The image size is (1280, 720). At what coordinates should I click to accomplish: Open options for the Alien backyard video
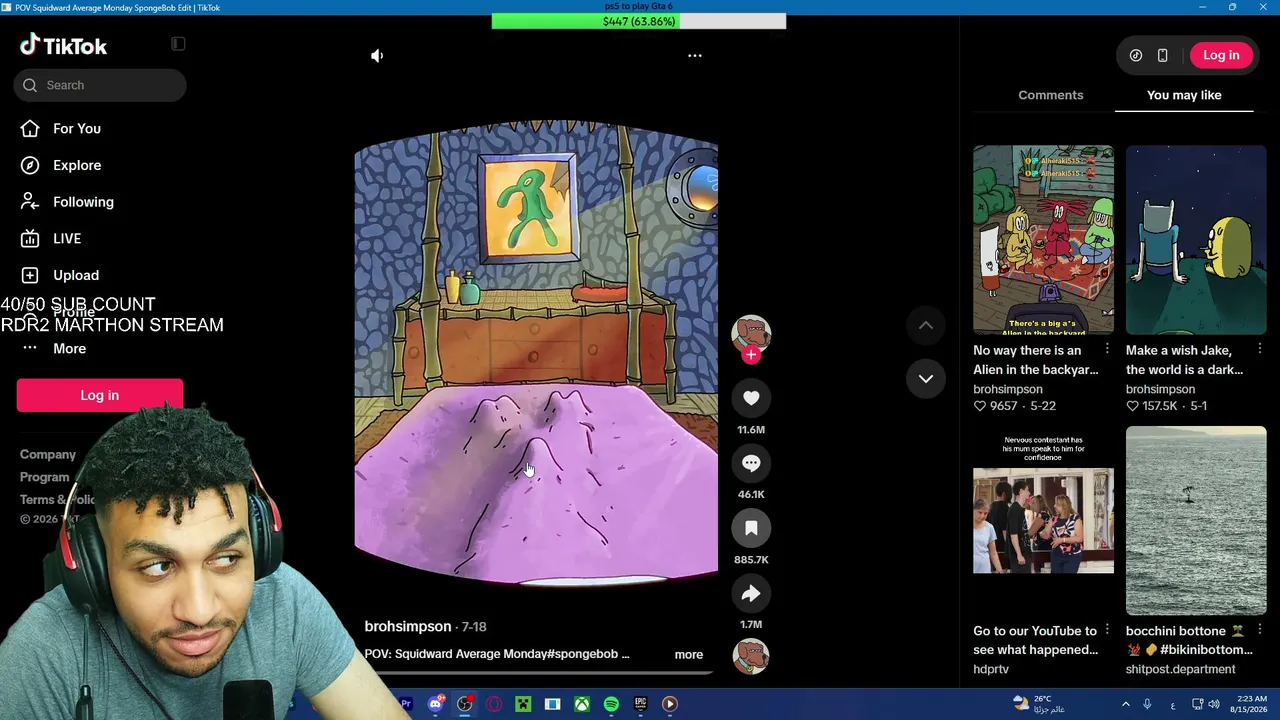tap(1107, 349)
